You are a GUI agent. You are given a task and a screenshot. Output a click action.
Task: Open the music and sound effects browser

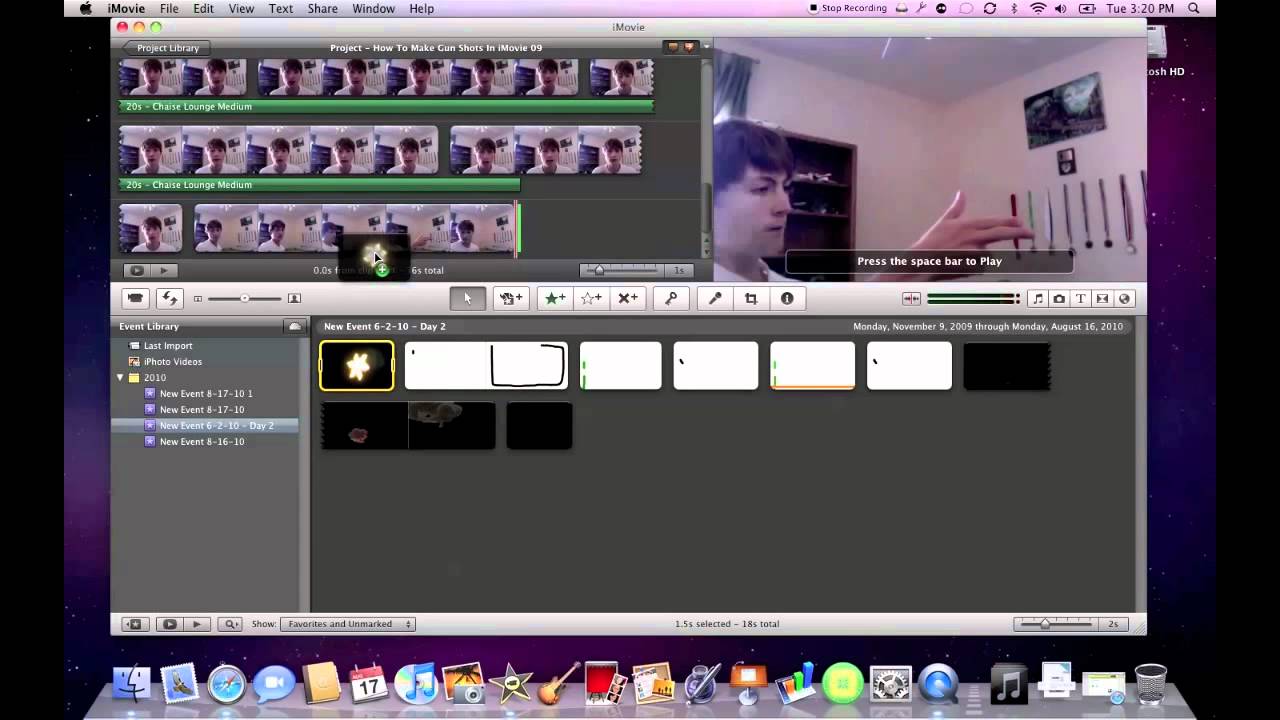1038,298
